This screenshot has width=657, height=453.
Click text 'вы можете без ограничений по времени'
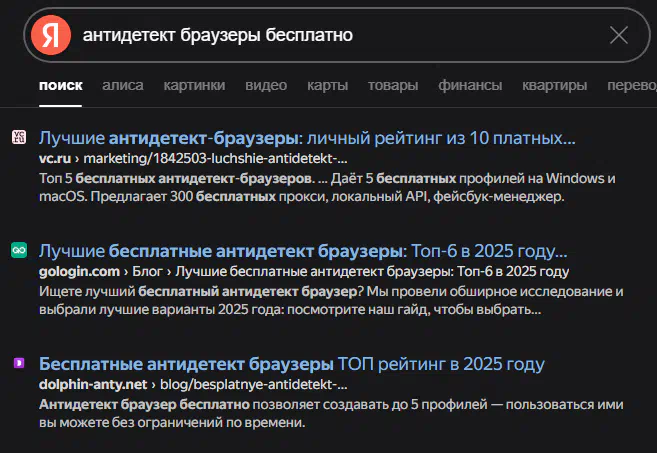[x=172, y=423]
